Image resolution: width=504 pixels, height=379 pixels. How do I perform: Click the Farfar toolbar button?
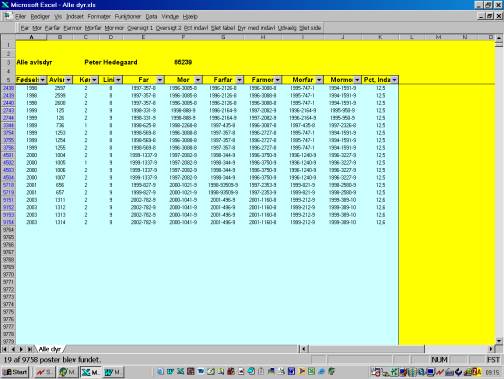click(x=52, y=28)
